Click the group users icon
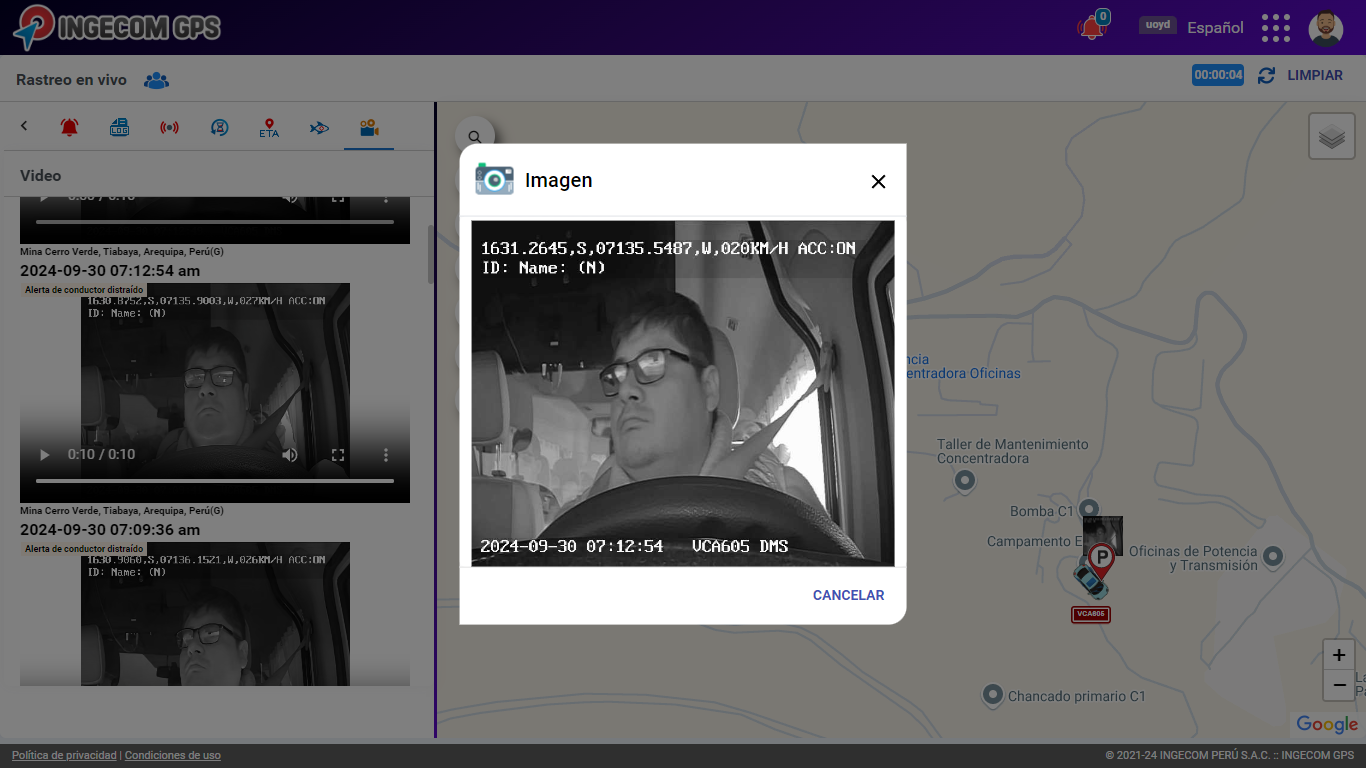Image resolution: width=1366 pixels, height=768 pixels. coord(156,81)
